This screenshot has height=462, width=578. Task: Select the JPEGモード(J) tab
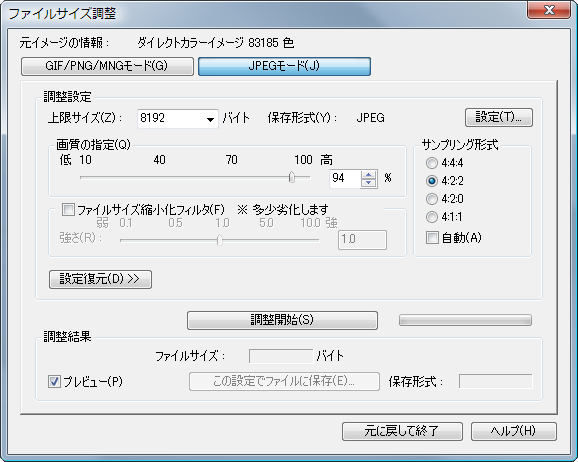284,66
